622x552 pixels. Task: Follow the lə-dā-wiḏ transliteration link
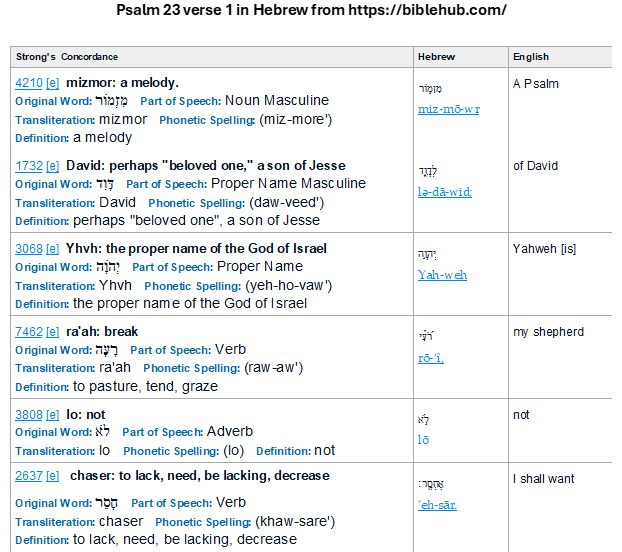[445, 192]
